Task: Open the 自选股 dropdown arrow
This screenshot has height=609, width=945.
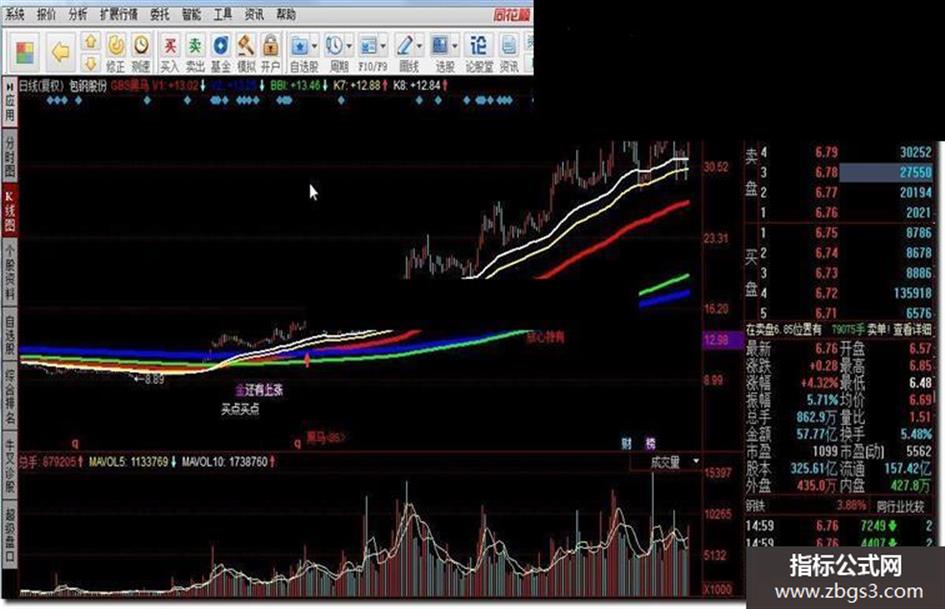Action: 314,46
